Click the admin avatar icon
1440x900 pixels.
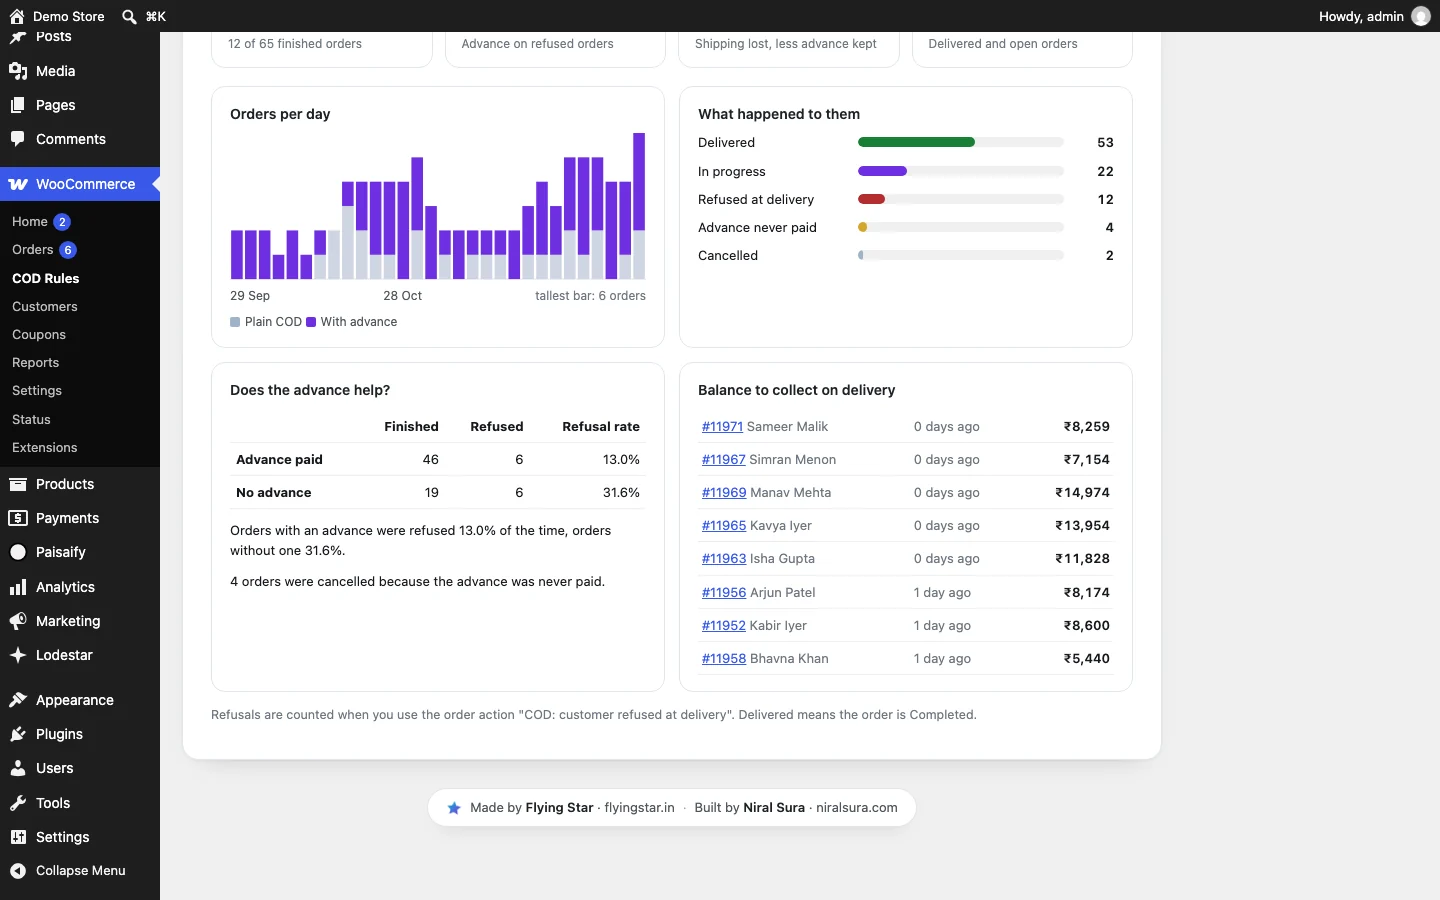(1420, 16)
